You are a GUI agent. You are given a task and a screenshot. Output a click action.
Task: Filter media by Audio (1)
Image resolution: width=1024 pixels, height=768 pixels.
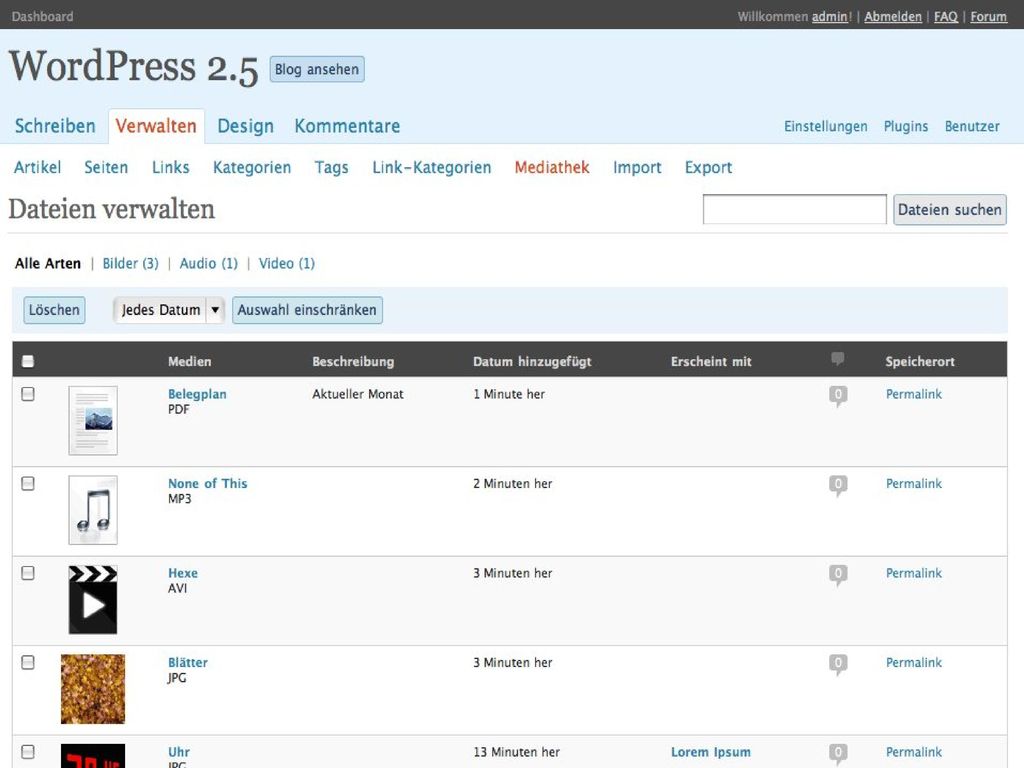click(x=208, y=263)
